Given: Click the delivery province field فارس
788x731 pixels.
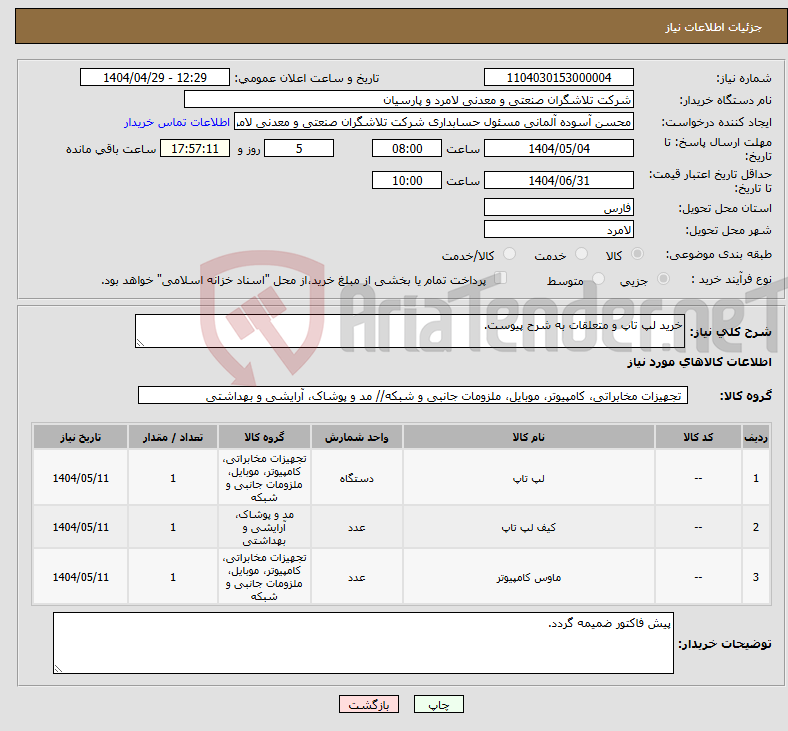Looking at the screenshot, I should (x=558, y=207).
